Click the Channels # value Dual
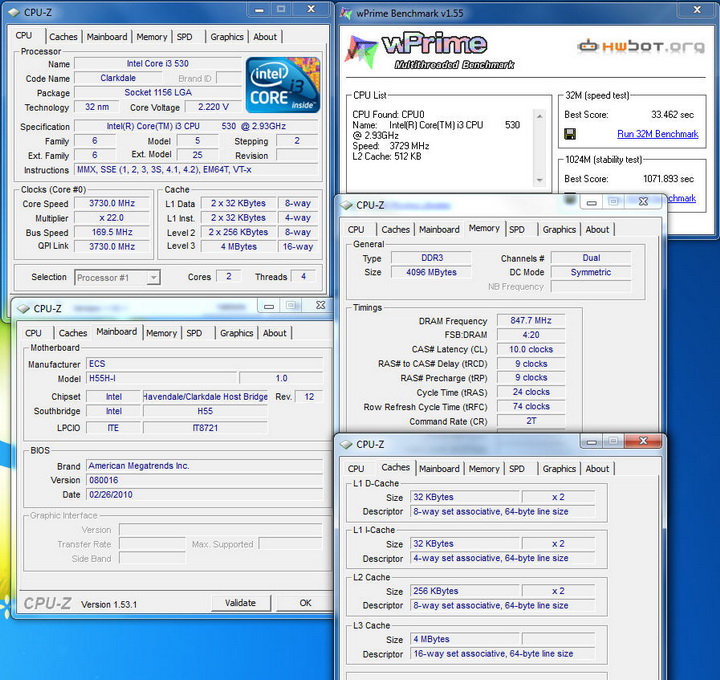720x680 pixels. pos(591,258)
